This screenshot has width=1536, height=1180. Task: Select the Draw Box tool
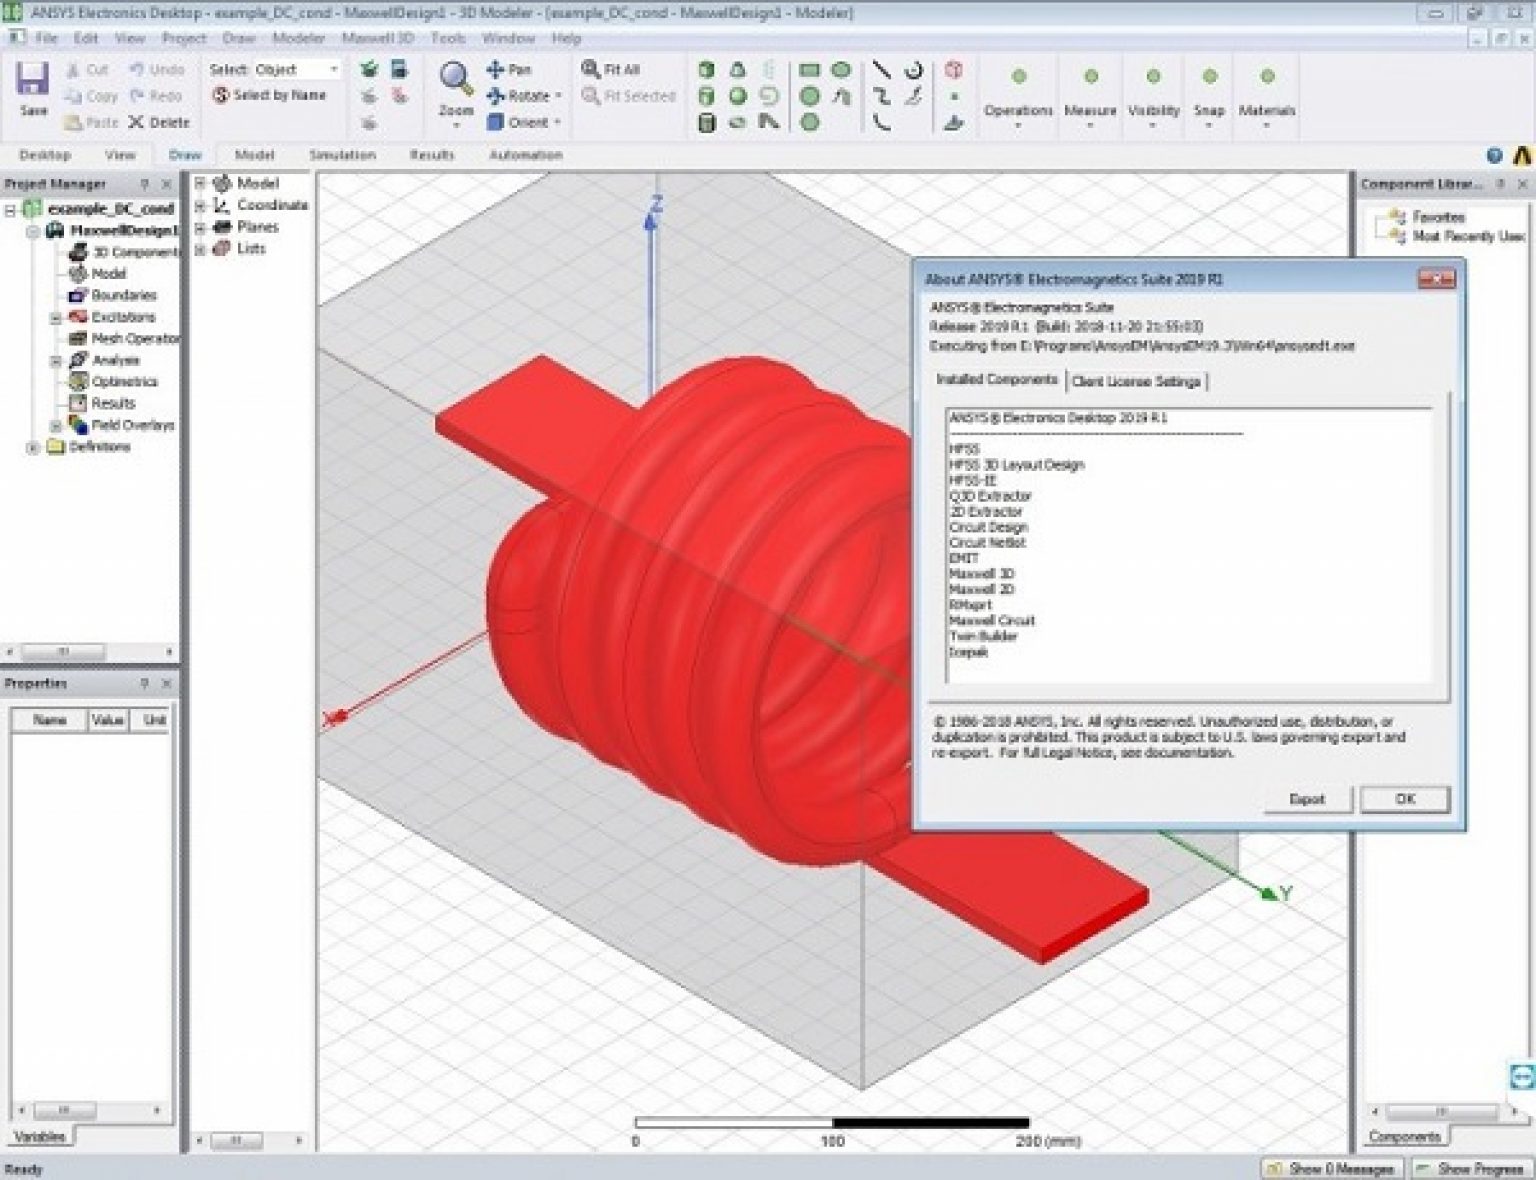coord(707,70)
